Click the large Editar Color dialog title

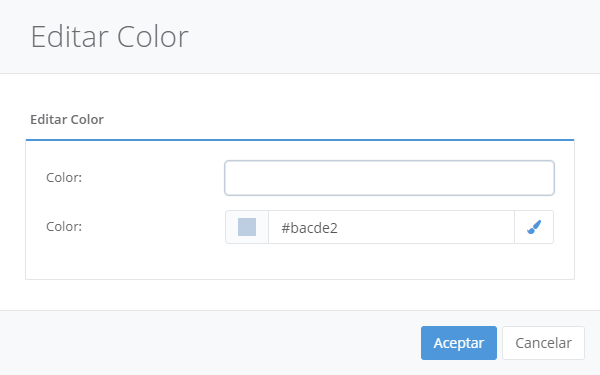109,37
